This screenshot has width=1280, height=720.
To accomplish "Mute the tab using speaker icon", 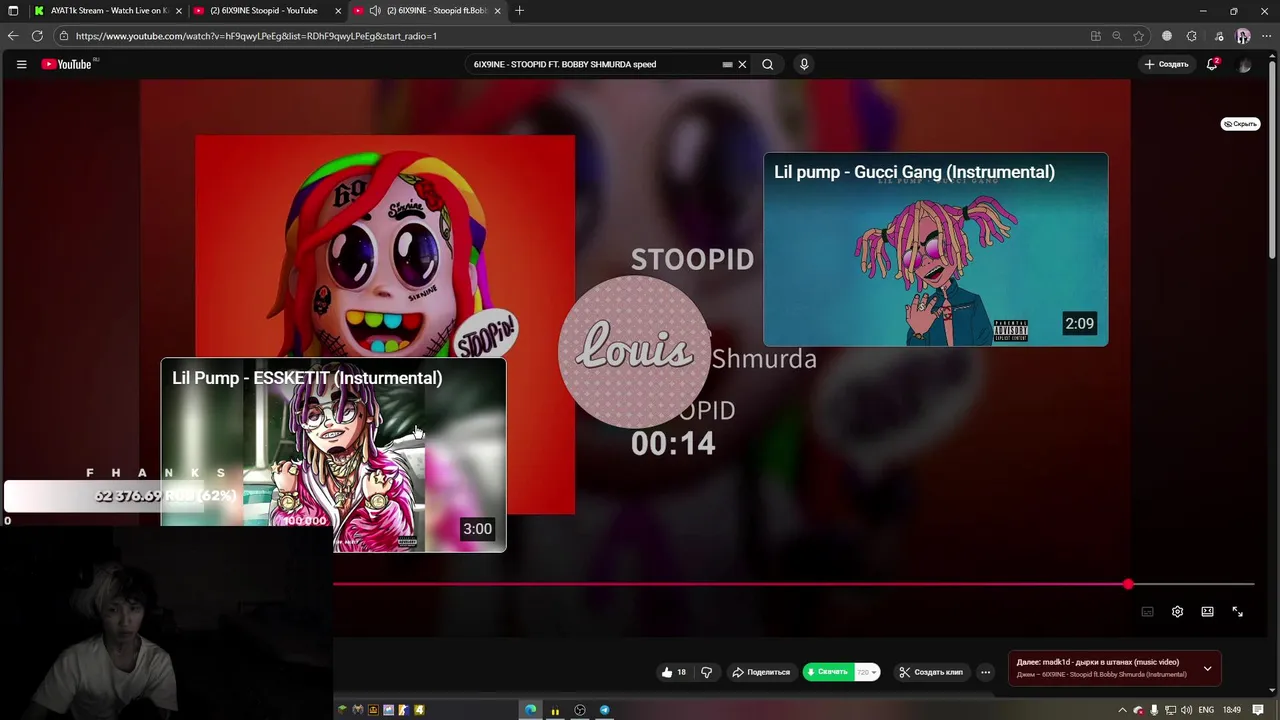I will 375,11.
